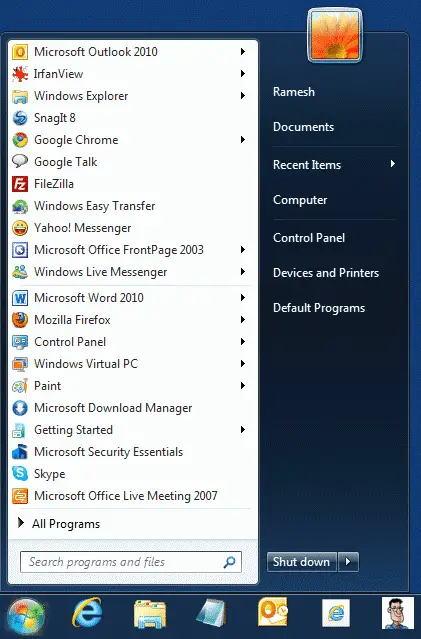Open the Outlook icon on the taskbar
This screenshot has height=639, width=421.
click(273, 612)
